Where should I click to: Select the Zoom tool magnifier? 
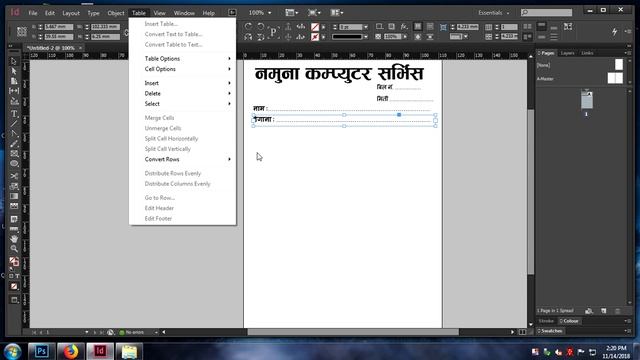pos(14,249)
